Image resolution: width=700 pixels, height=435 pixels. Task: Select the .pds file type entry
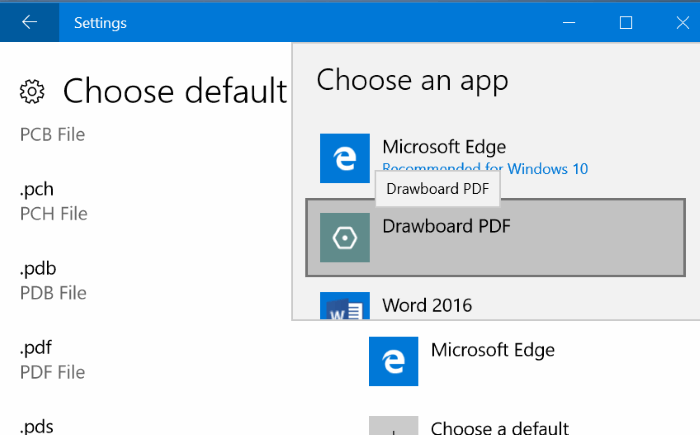pyautogui.click(x=37, y=426)
